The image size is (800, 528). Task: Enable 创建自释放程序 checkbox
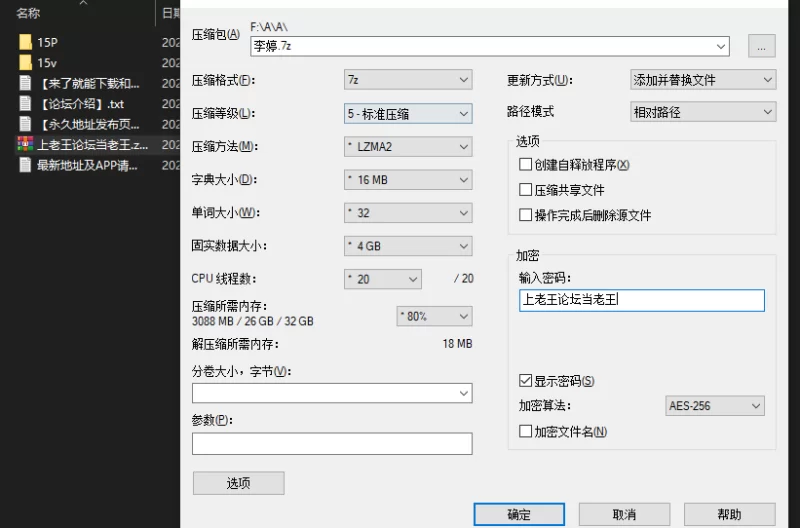(x=525, y=164)
